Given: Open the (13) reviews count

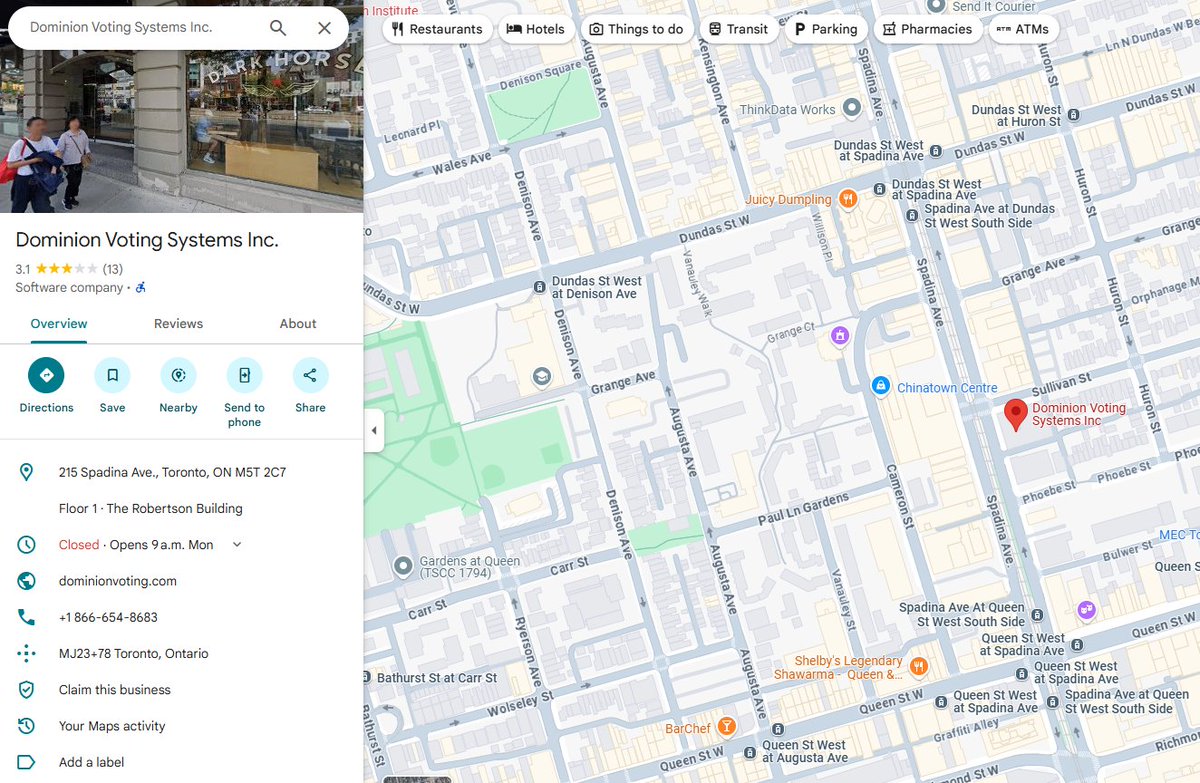Looking at the screenshot, I should 113,268.
